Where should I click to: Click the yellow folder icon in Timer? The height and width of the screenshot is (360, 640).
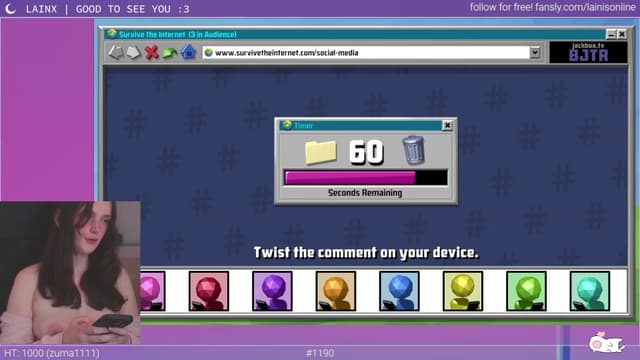click(x=321, y=152)
